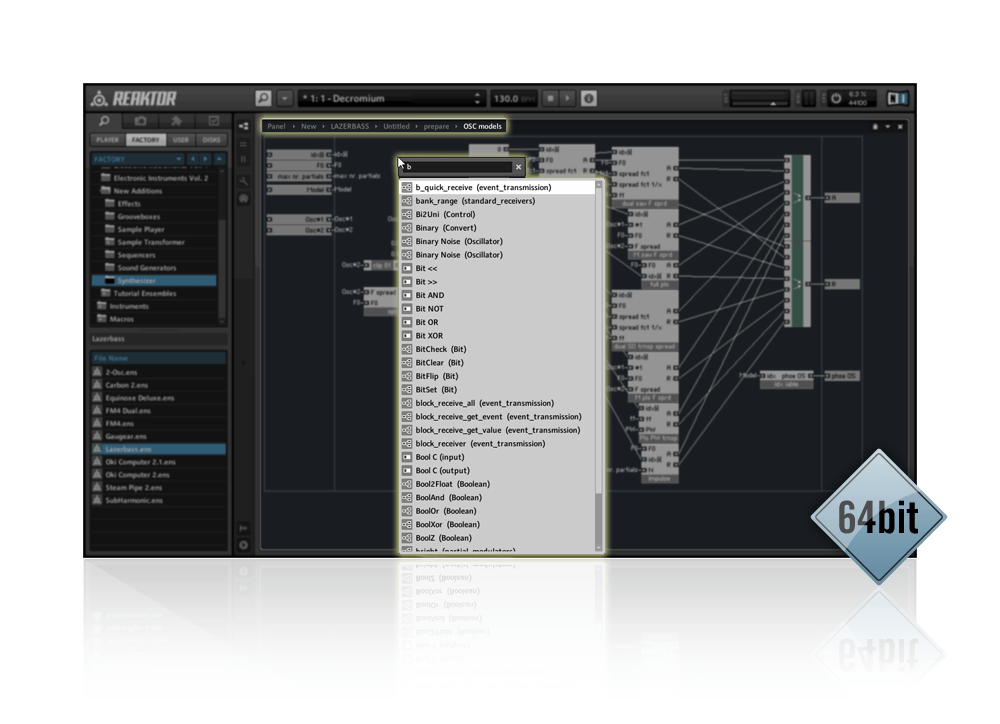Open the Decromium snapshot selector dropdown
The width and height of the screenshot is (1000, 724).
tap(392, 98)
